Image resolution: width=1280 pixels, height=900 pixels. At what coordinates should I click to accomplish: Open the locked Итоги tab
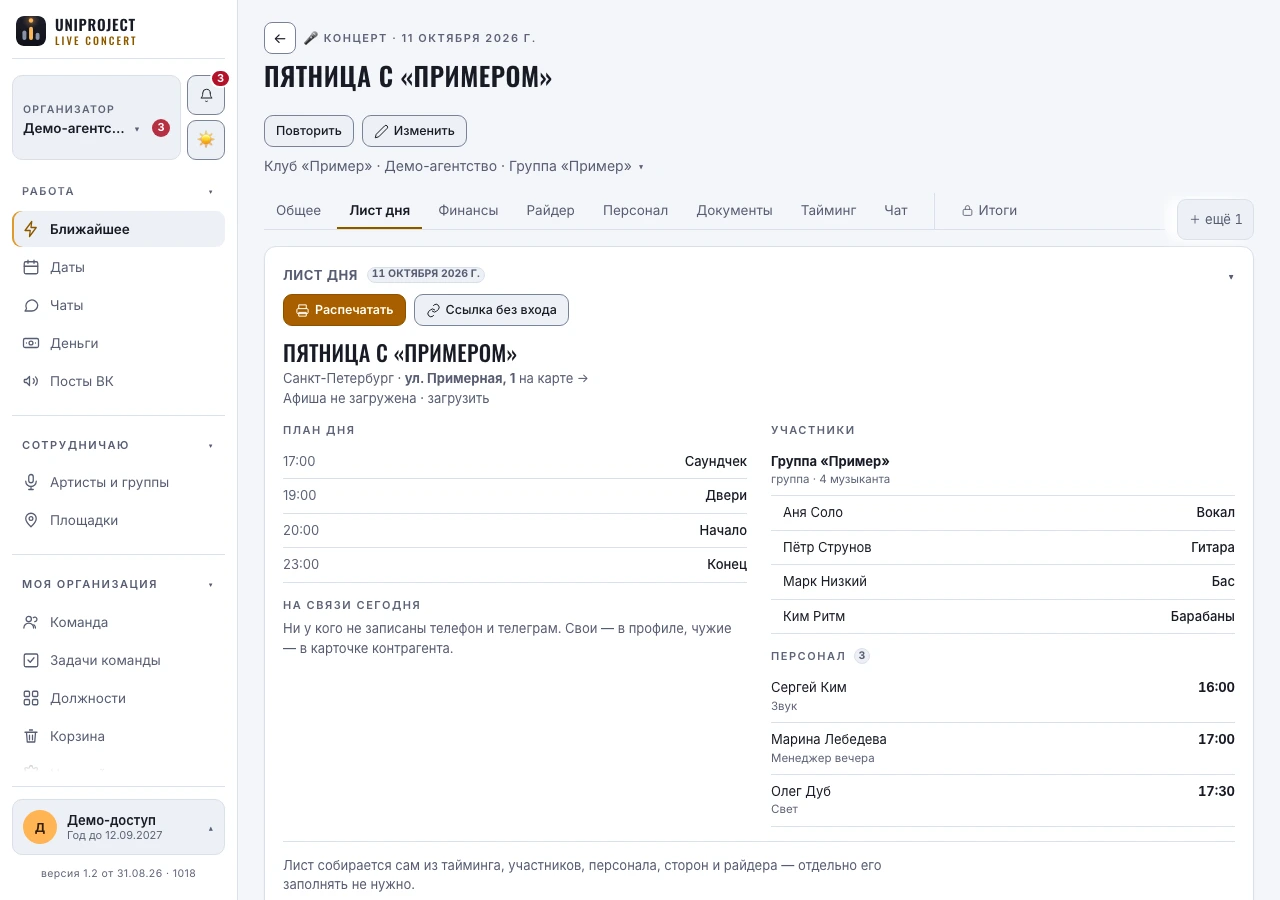point(989,210)
